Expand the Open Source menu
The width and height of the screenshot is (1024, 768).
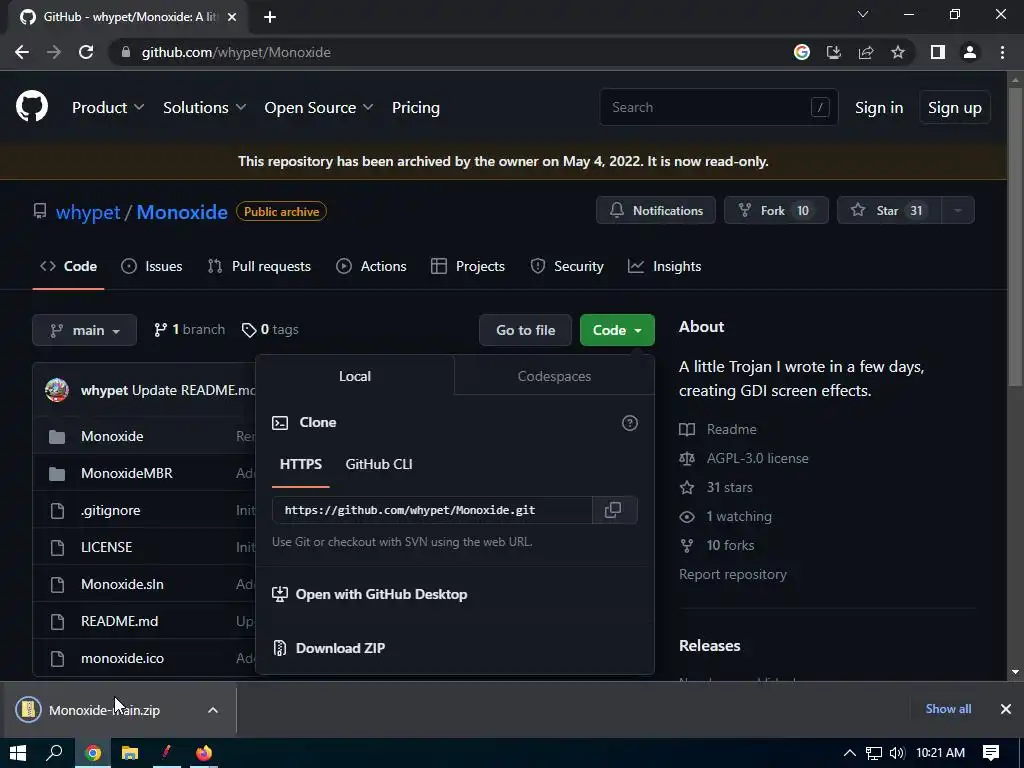(319, 107)
